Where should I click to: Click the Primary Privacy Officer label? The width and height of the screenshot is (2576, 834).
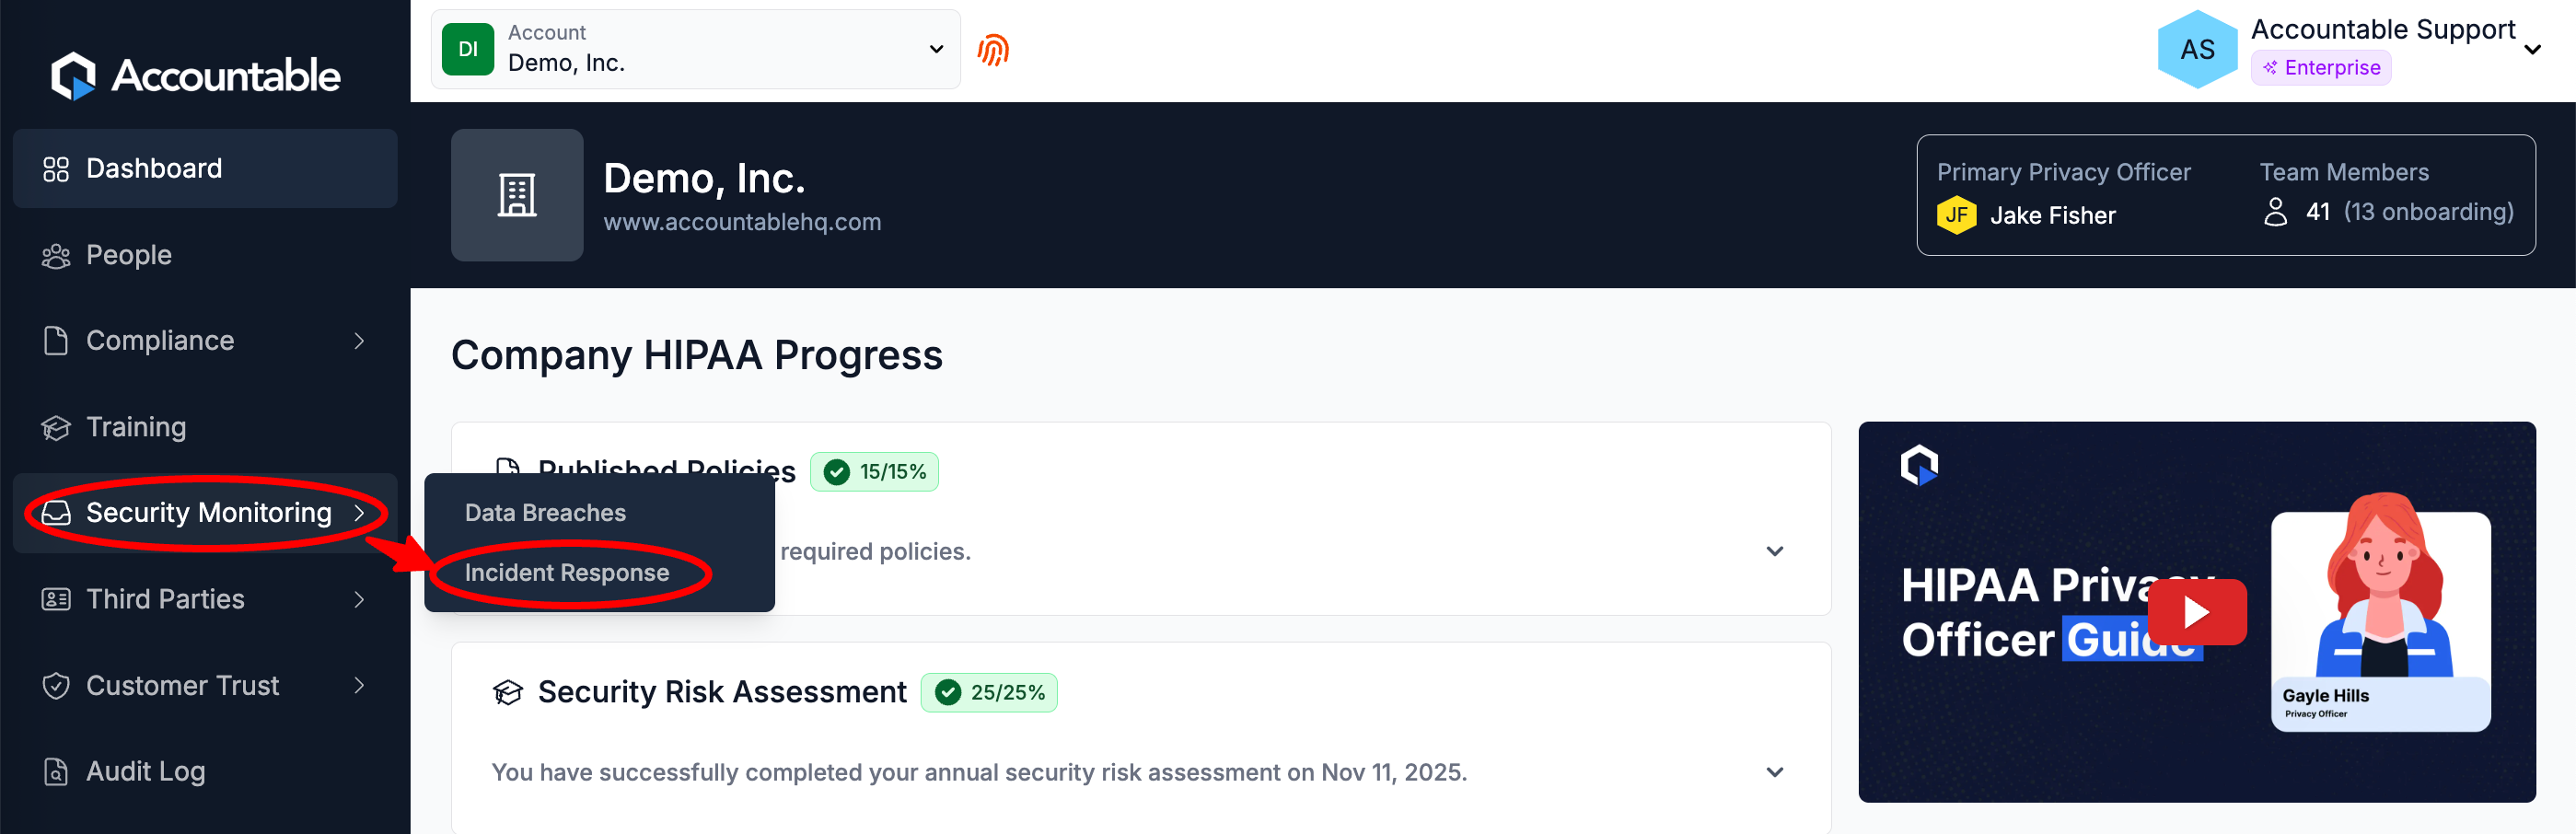point(2063,173)
